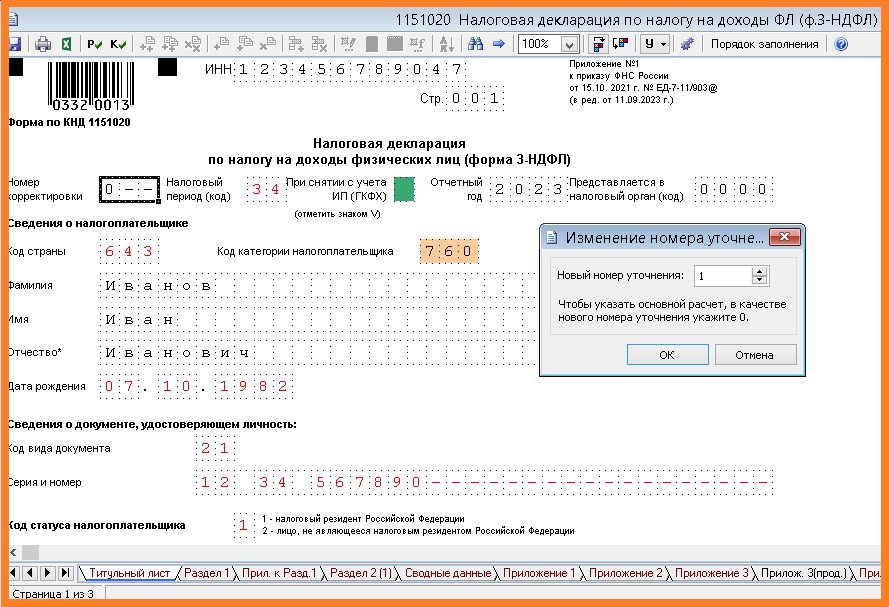Switch to Раздел 1 tab
This screenshot has height=607, width=889.
point(206,573)
